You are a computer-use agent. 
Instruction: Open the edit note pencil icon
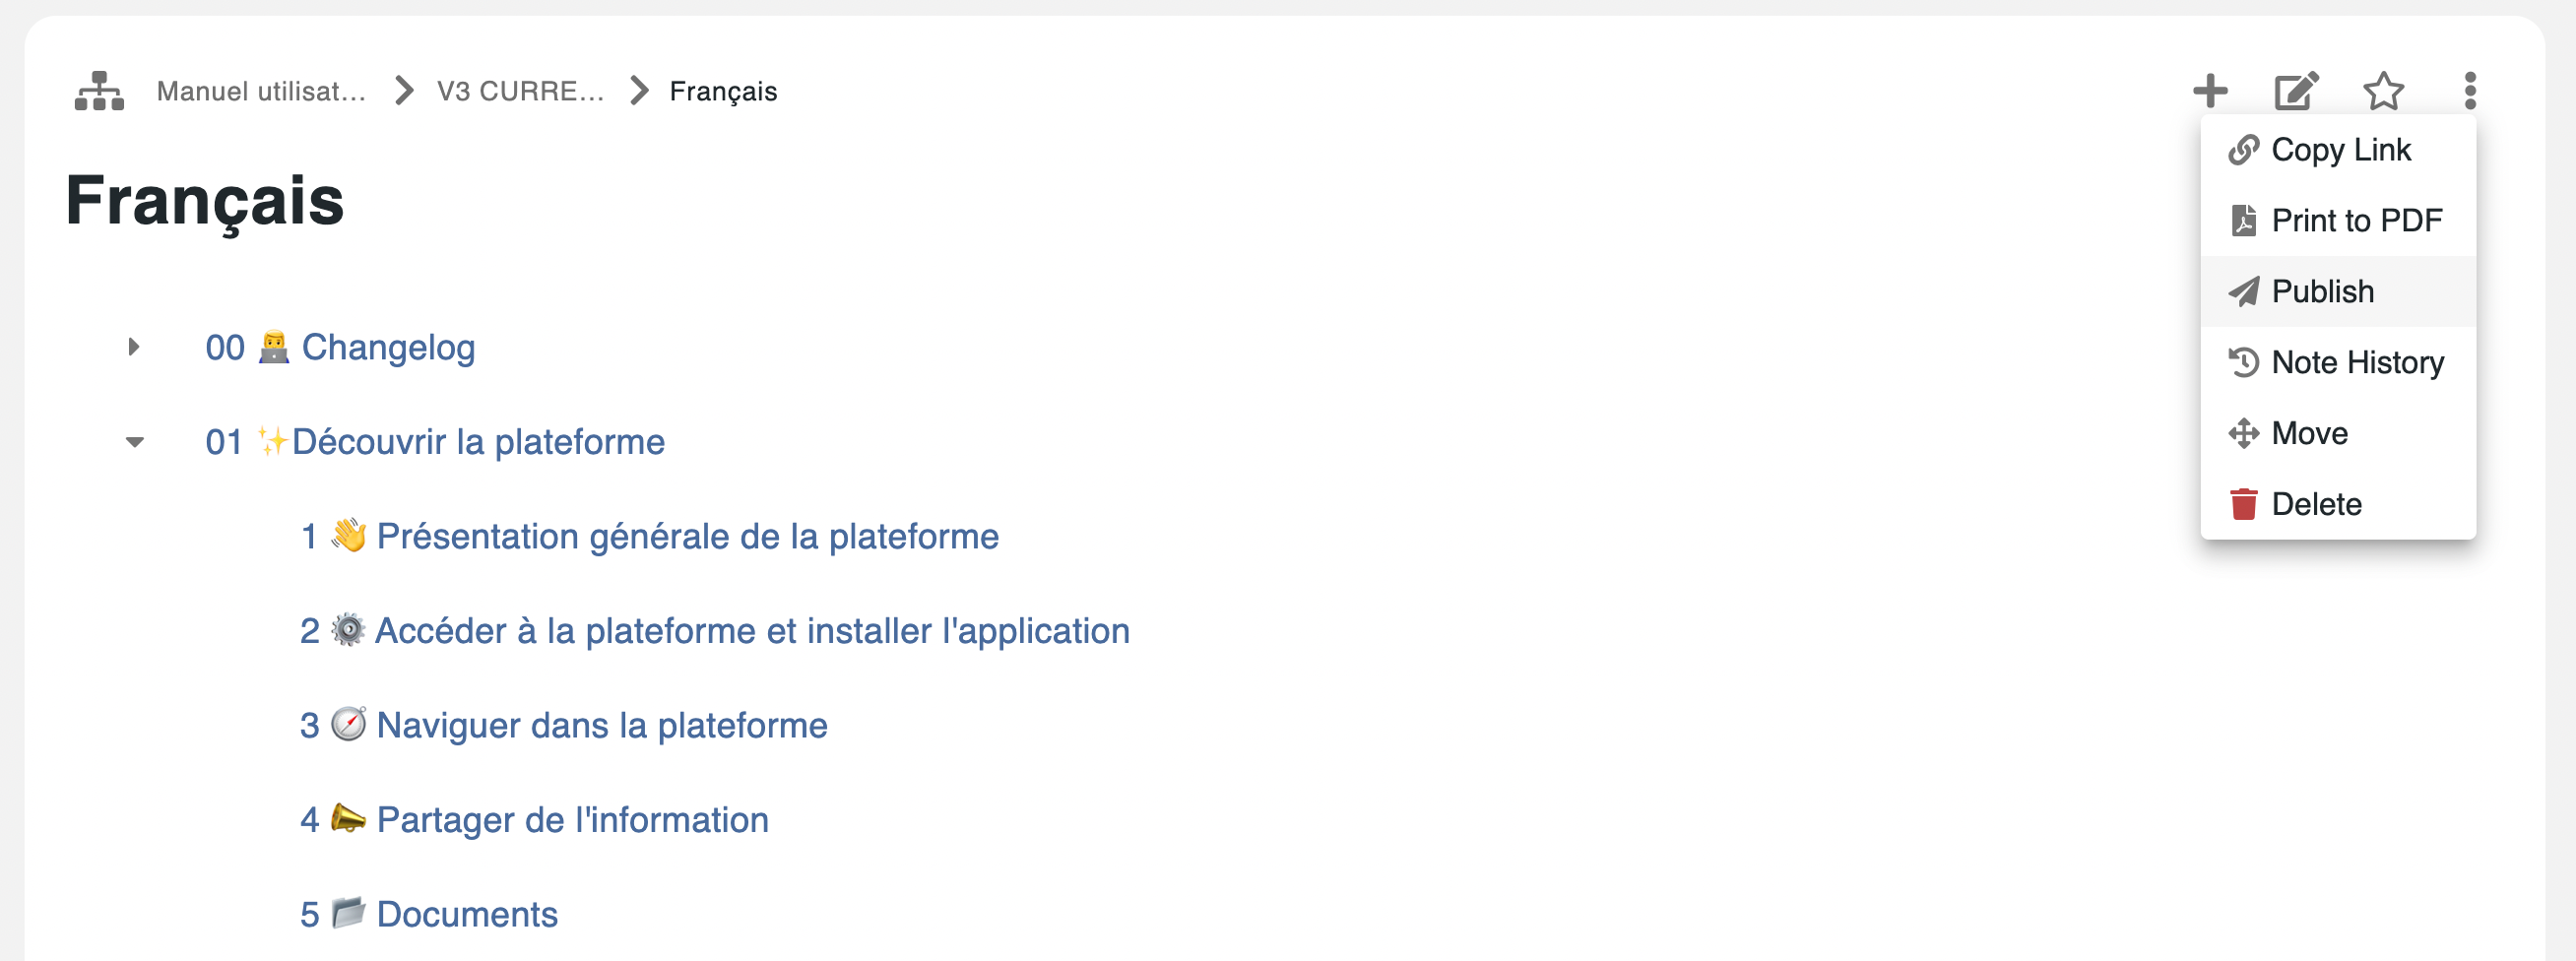pos(2296,91)
